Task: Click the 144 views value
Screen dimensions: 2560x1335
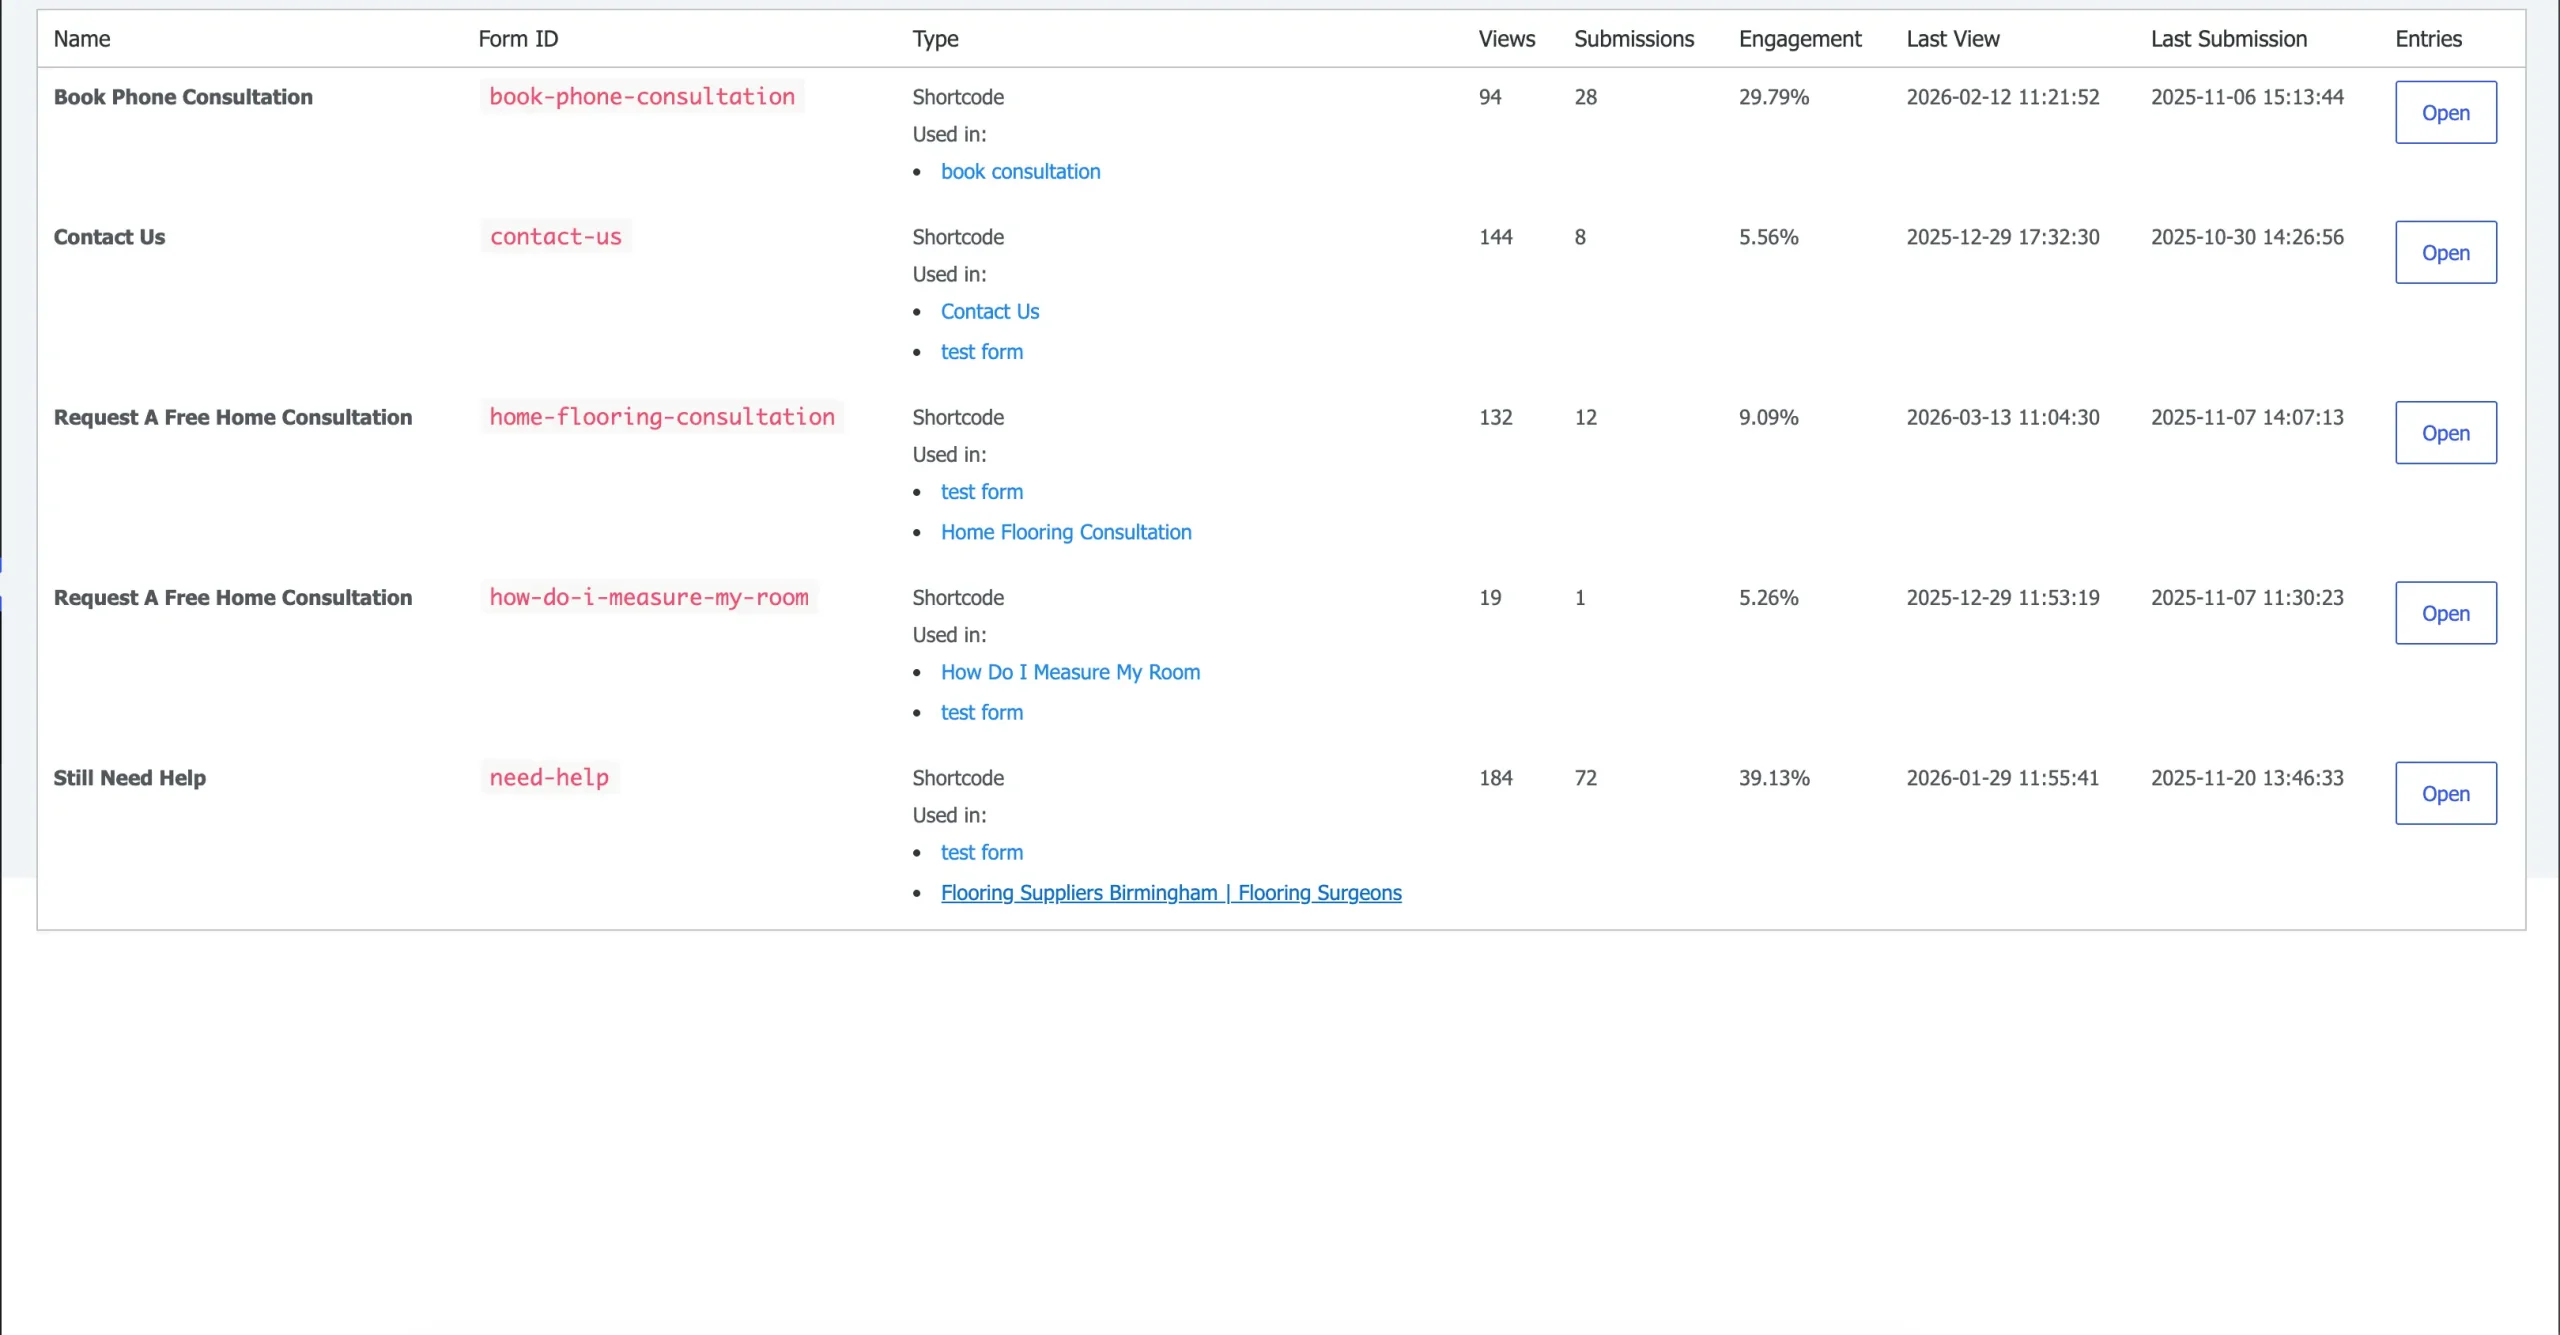Action: pyautogui.click(x=1496, y=237)
